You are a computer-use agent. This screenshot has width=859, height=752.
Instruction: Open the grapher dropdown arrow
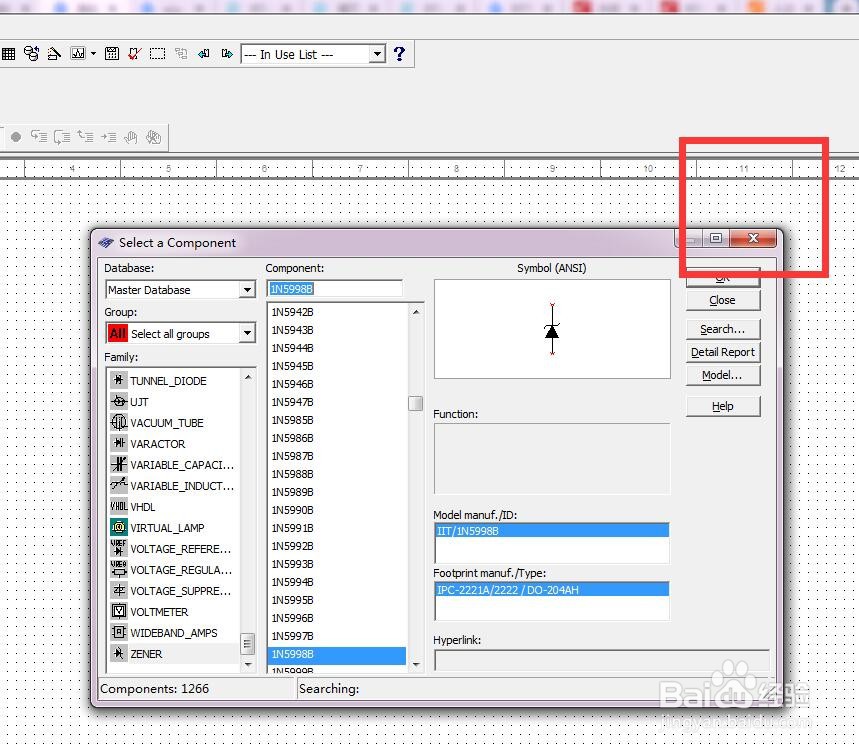coord(93,54)
